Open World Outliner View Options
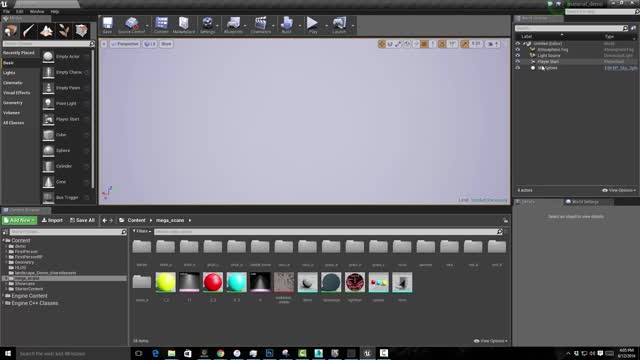The height and width of the screenshot is (360, 640). pyautogui.click(x=619, y=190)
